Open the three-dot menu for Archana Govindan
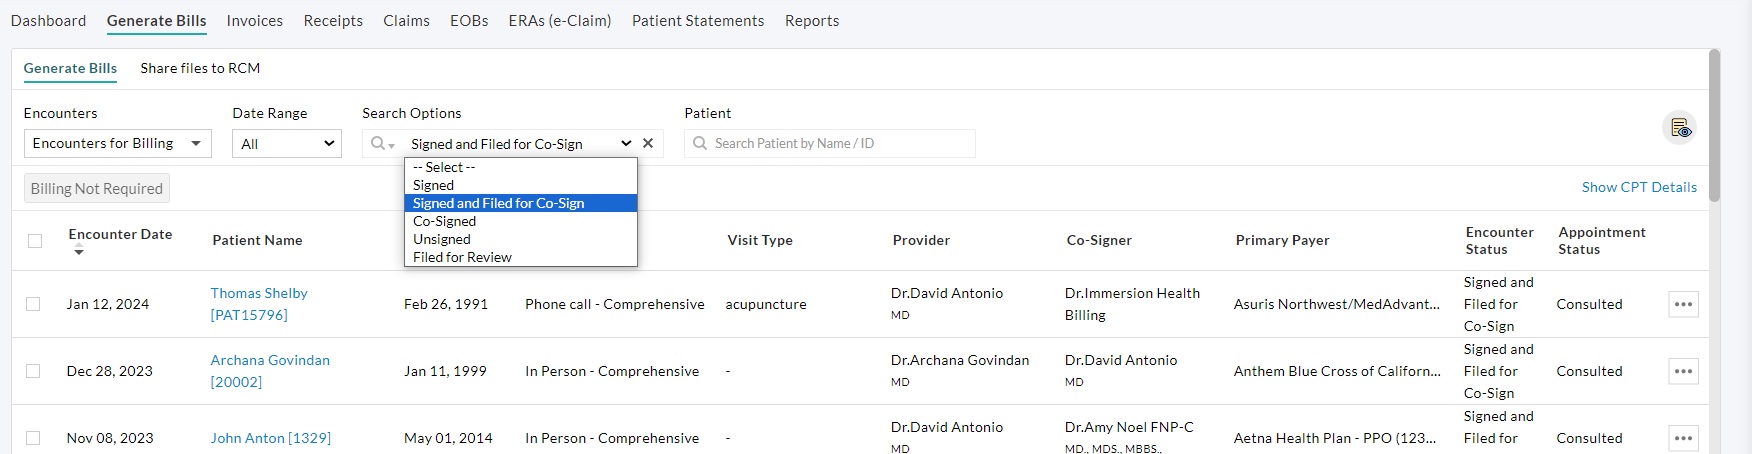This screenshot has height=454, width=1752. click(x=1683, y=371)
